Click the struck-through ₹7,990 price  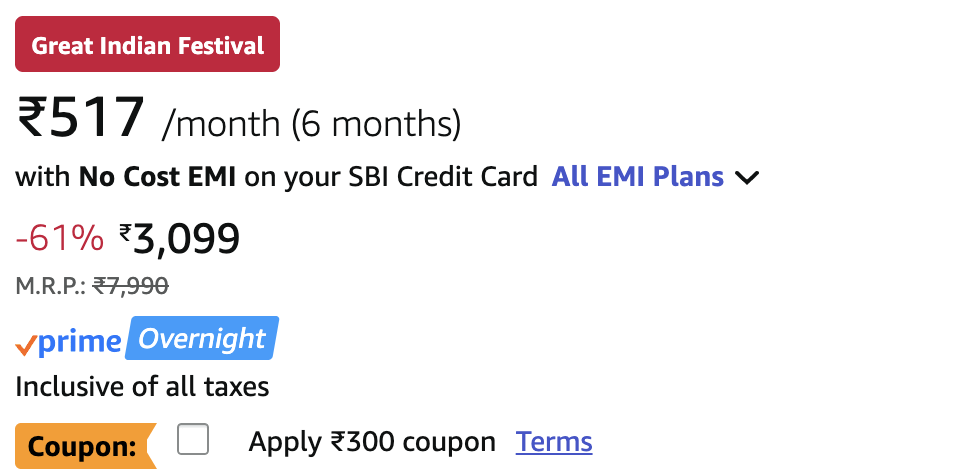(130, 286)
